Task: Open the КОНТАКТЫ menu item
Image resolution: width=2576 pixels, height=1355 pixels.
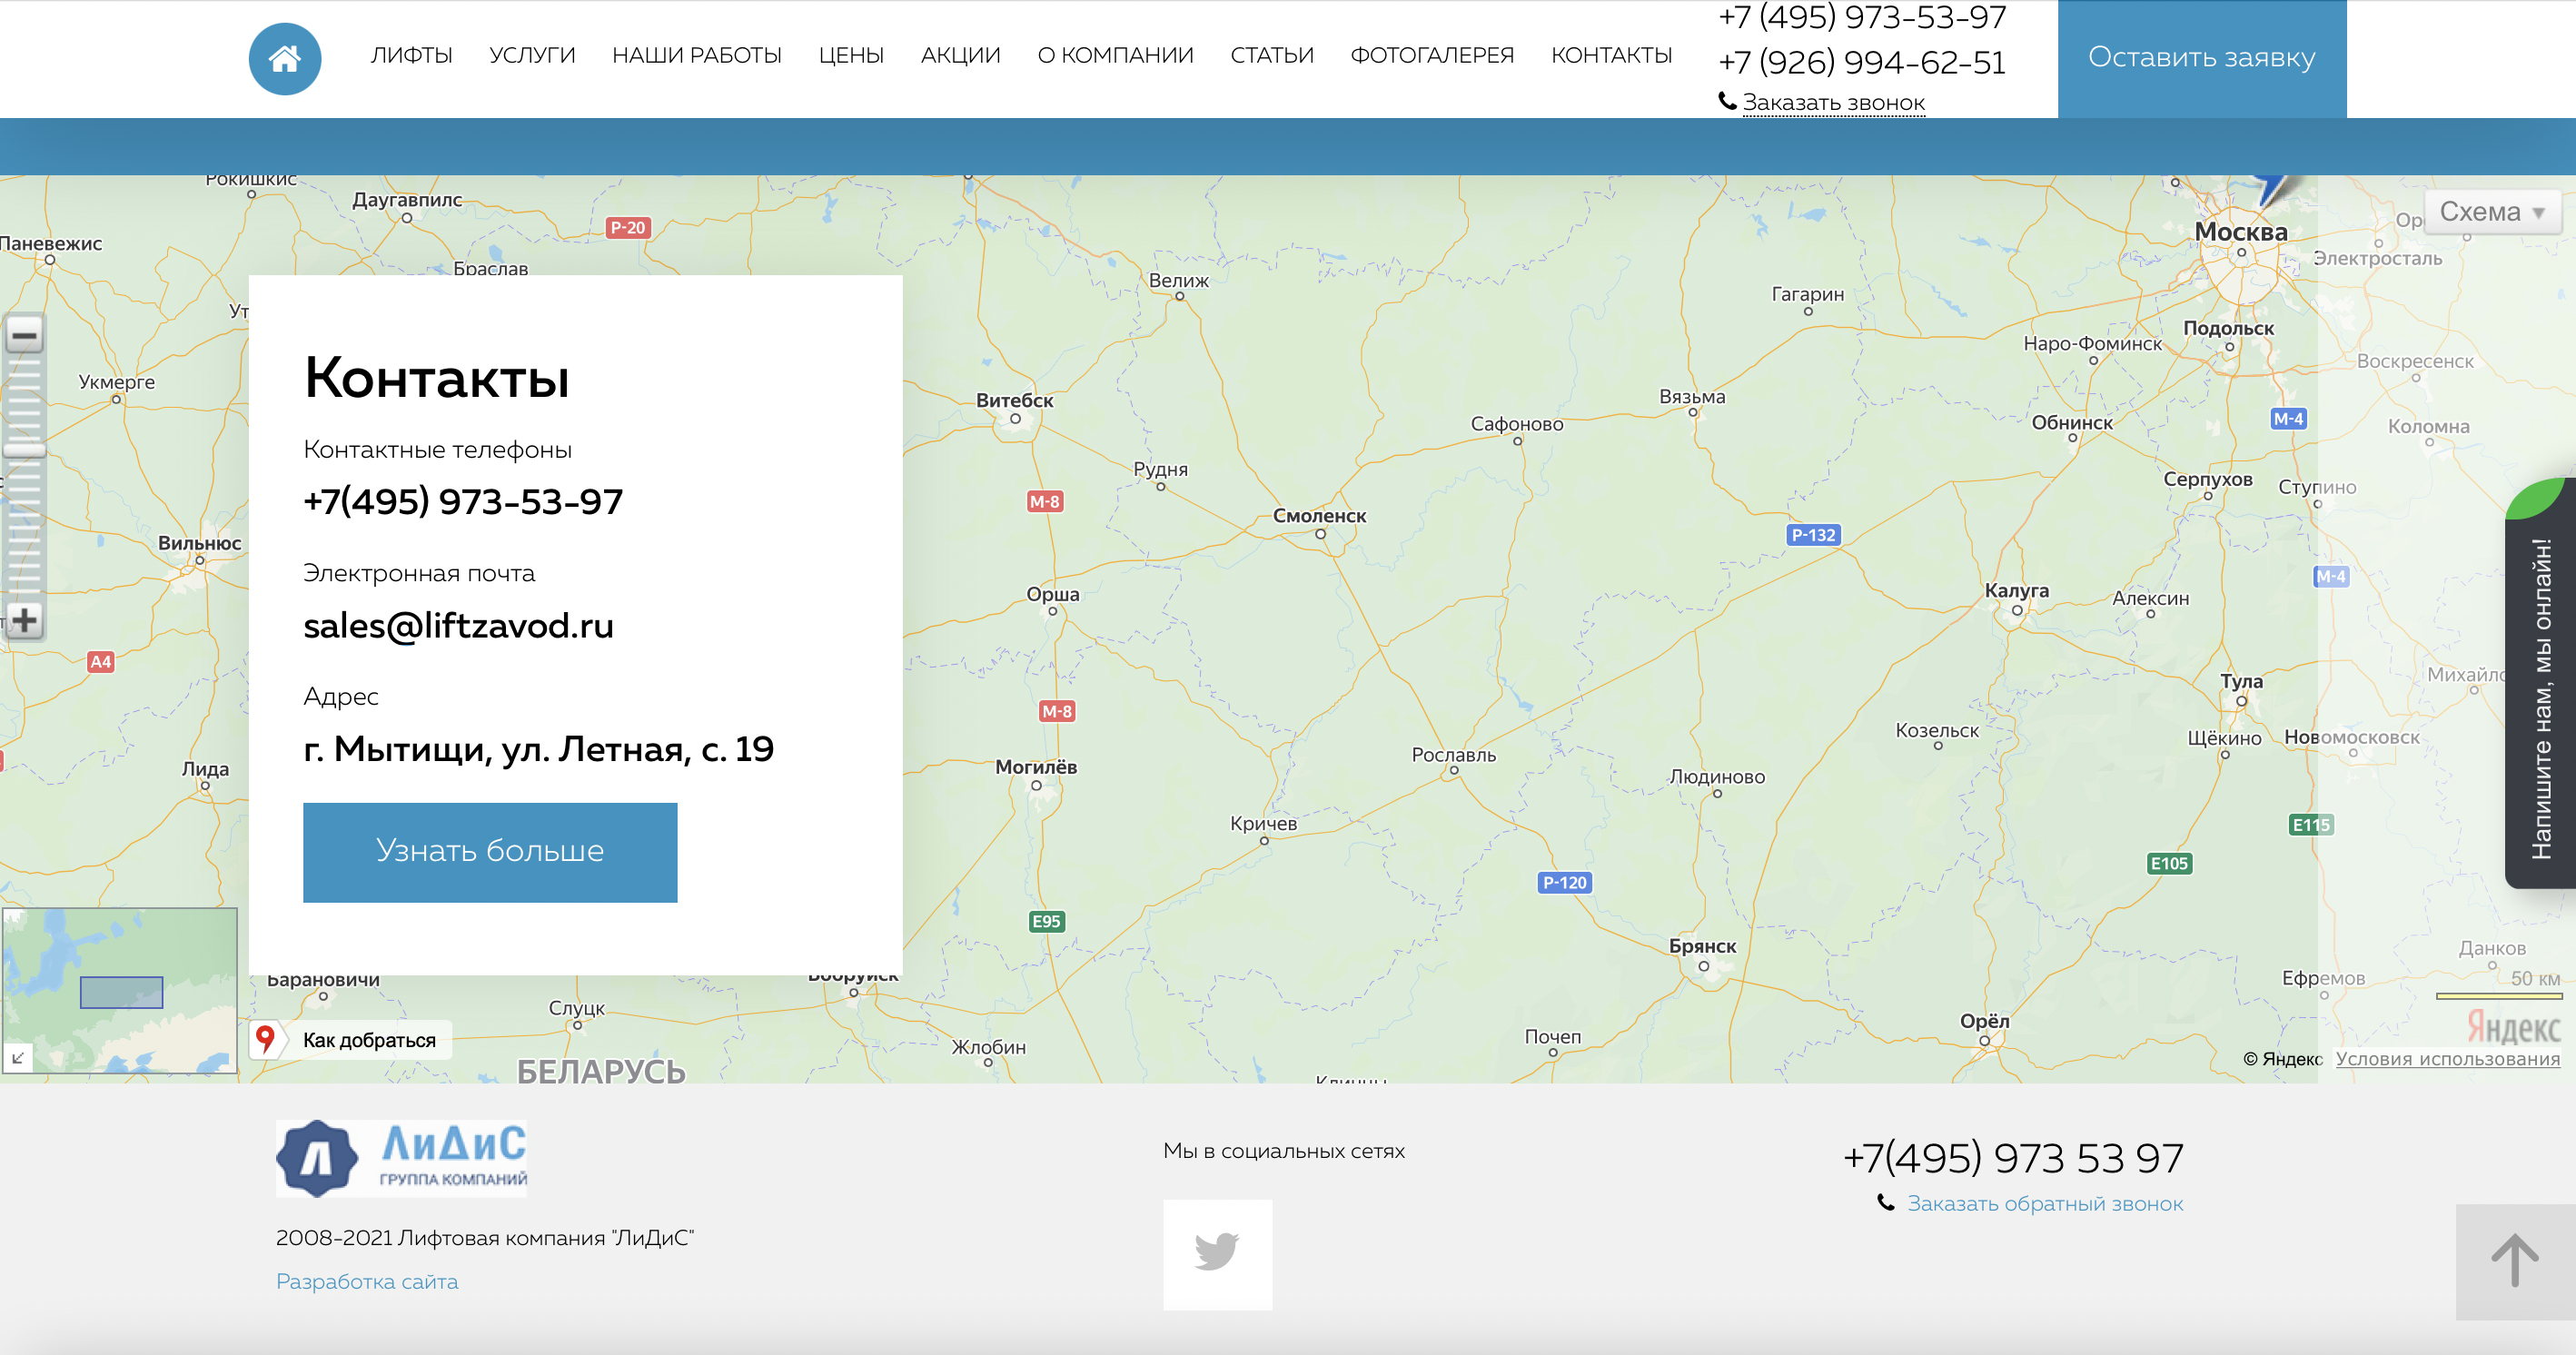Action: [x=1612, y=56]
